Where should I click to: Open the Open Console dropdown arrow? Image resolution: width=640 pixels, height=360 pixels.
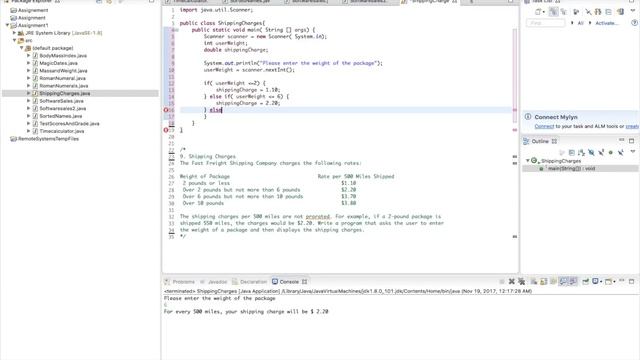[614, 282]
